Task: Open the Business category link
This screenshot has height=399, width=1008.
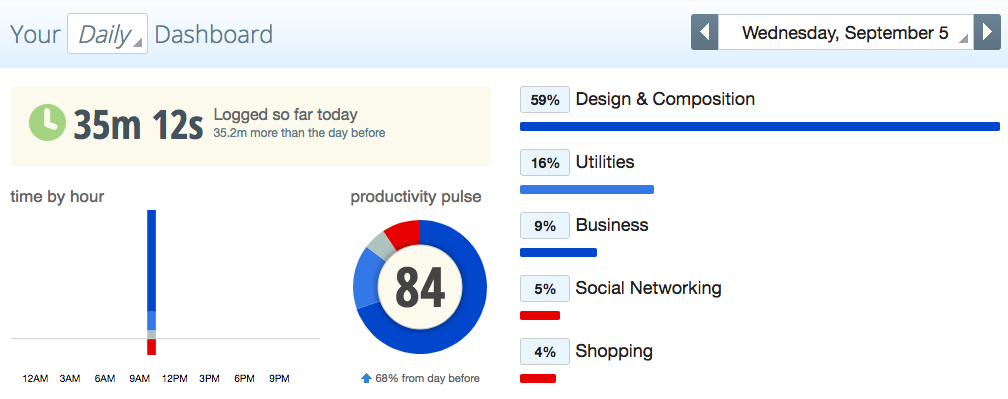Action: point(612,225)
